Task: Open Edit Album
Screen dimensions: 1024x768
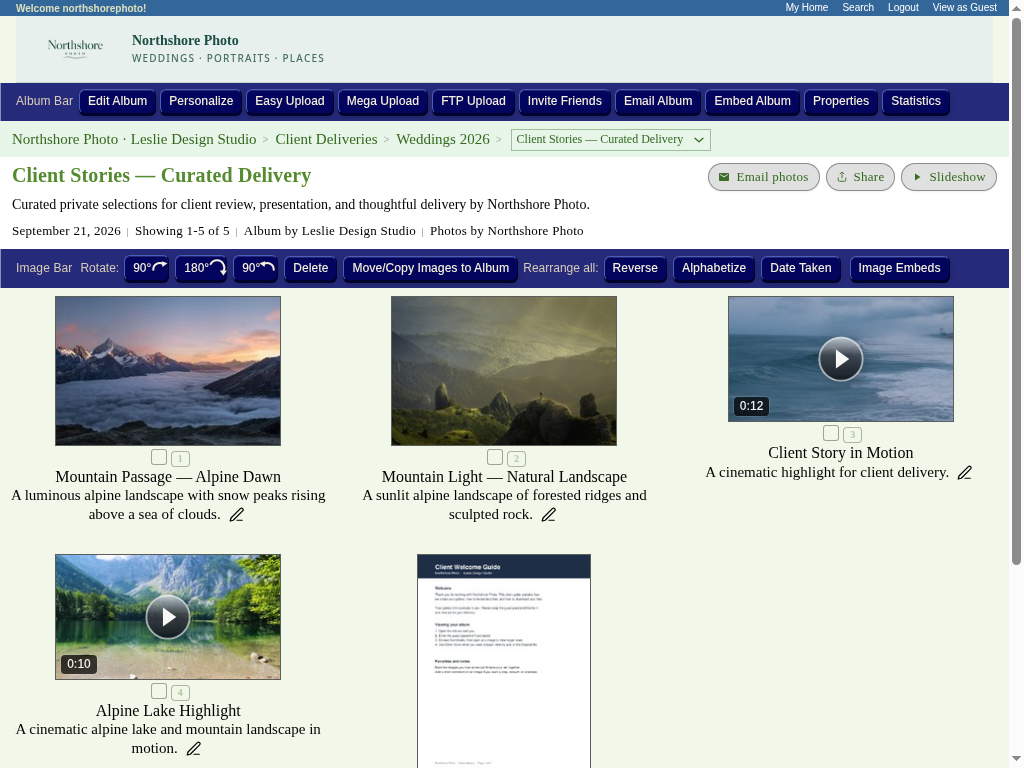Action: (x=118, y=101)
